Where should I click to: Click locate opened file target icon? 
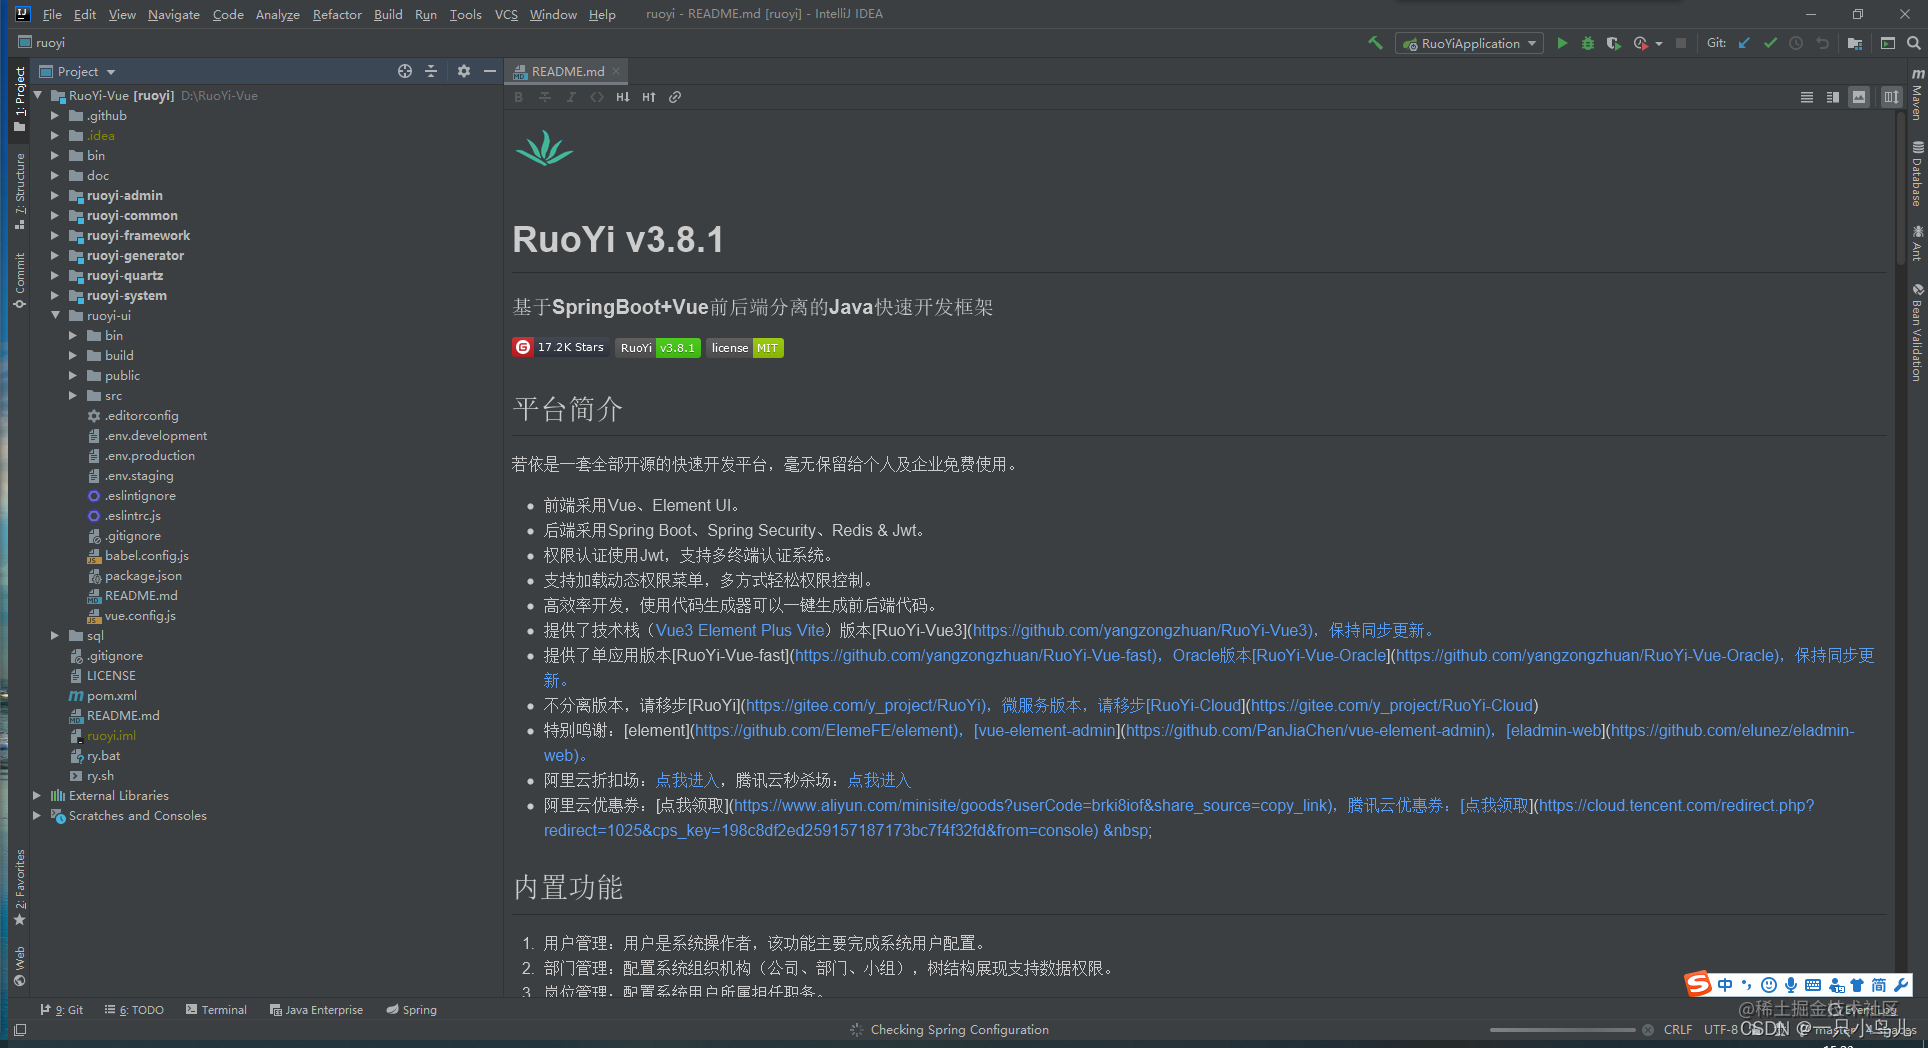coord(405,71)
